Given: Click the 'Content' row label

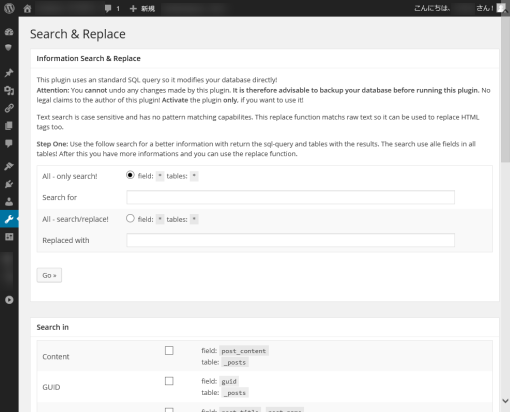Looking at the screenshot, I should (x=56, y=357).
